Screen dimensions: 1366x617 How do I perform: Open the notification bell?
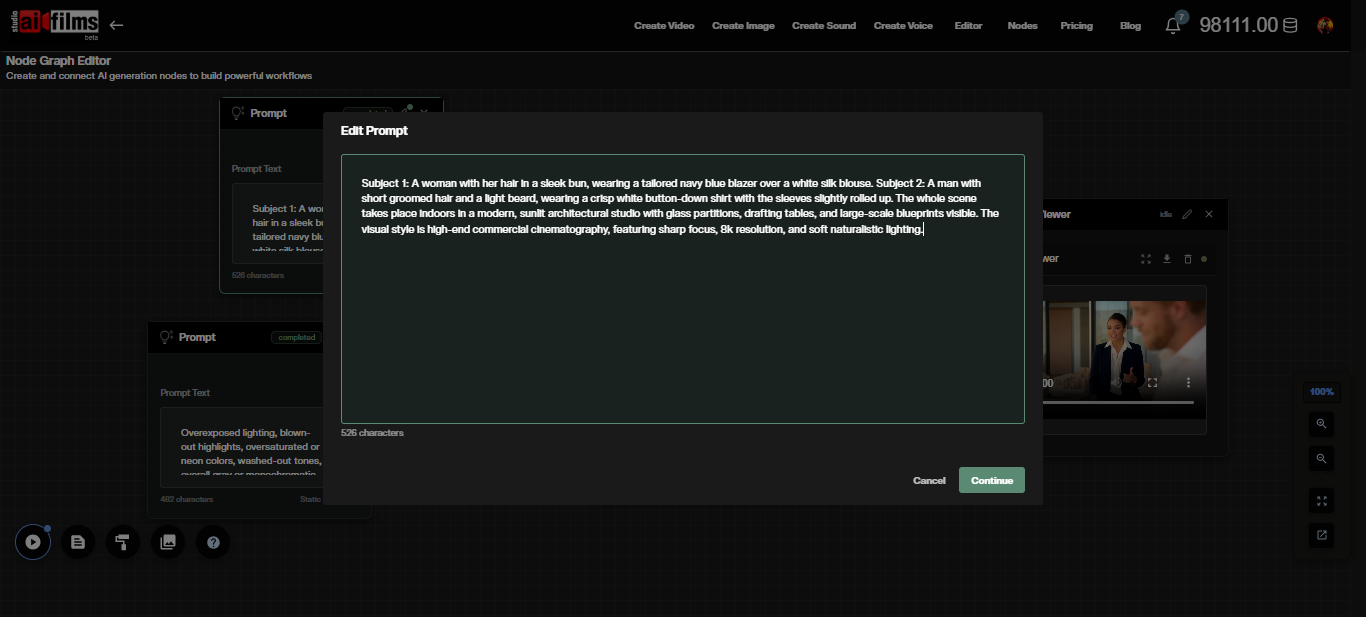(1171, 25)
